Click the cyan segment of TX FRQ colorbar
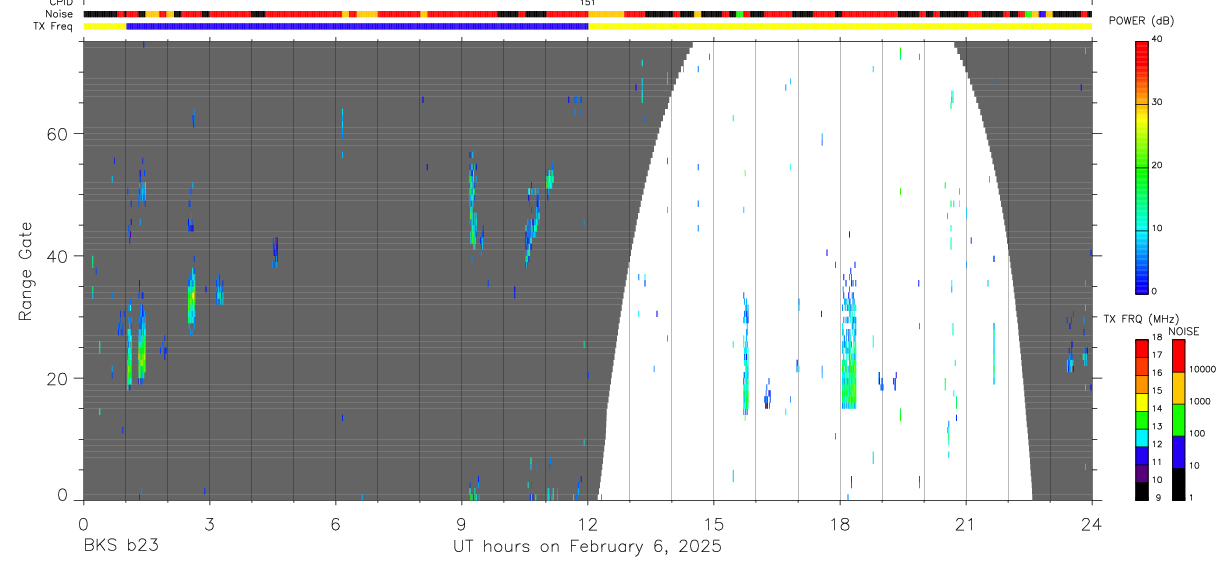Screen dimensions: 1228x567 coord(1141,437)
